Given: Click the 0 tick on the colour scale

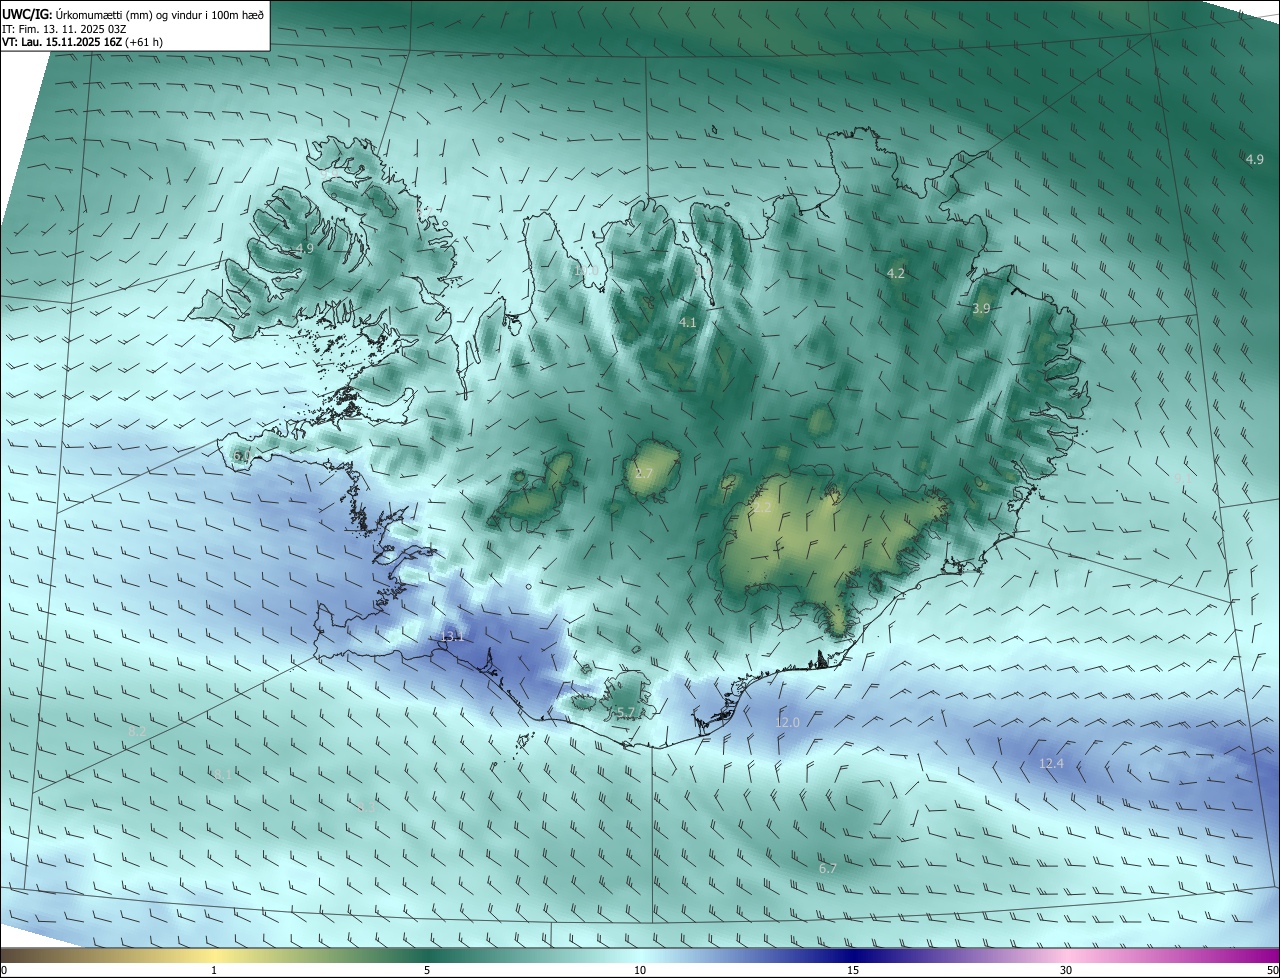Looking at the screenshot, I should (x=4, y=970).
